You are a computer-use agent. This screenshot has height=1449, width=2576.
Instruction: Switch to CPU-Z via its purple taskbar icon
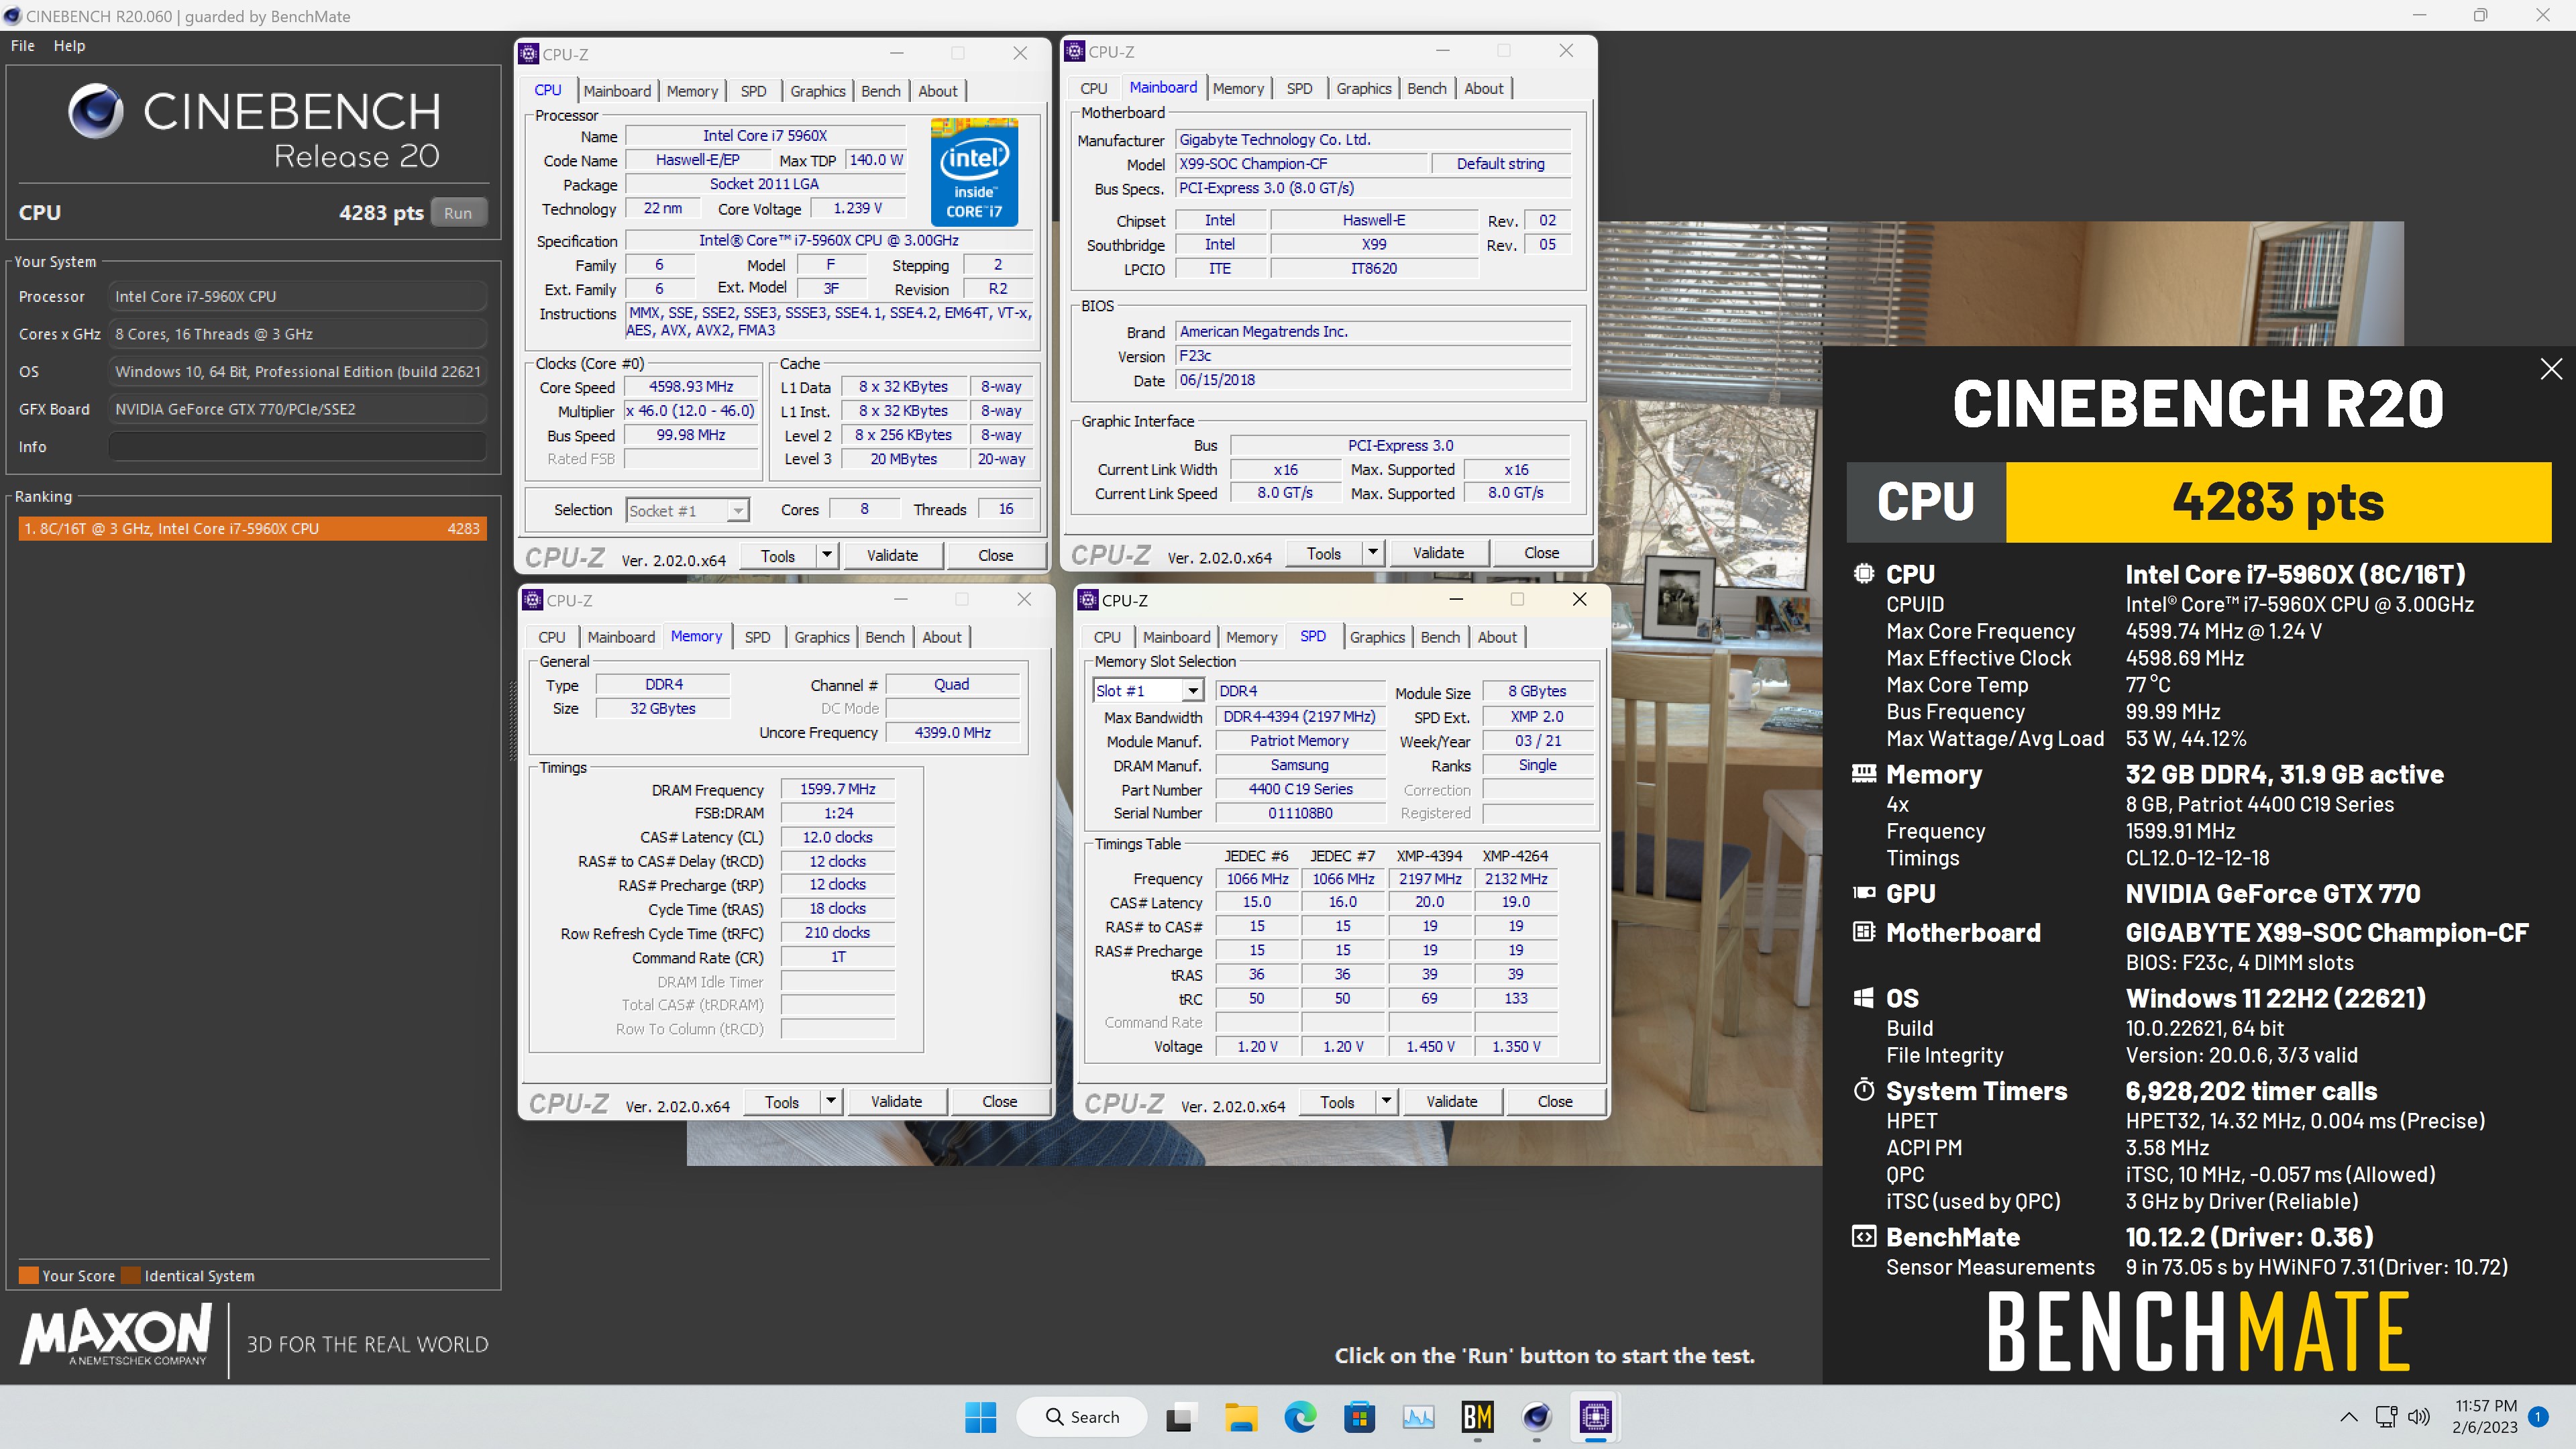pyautogui.click(x=1596, y=1416)
